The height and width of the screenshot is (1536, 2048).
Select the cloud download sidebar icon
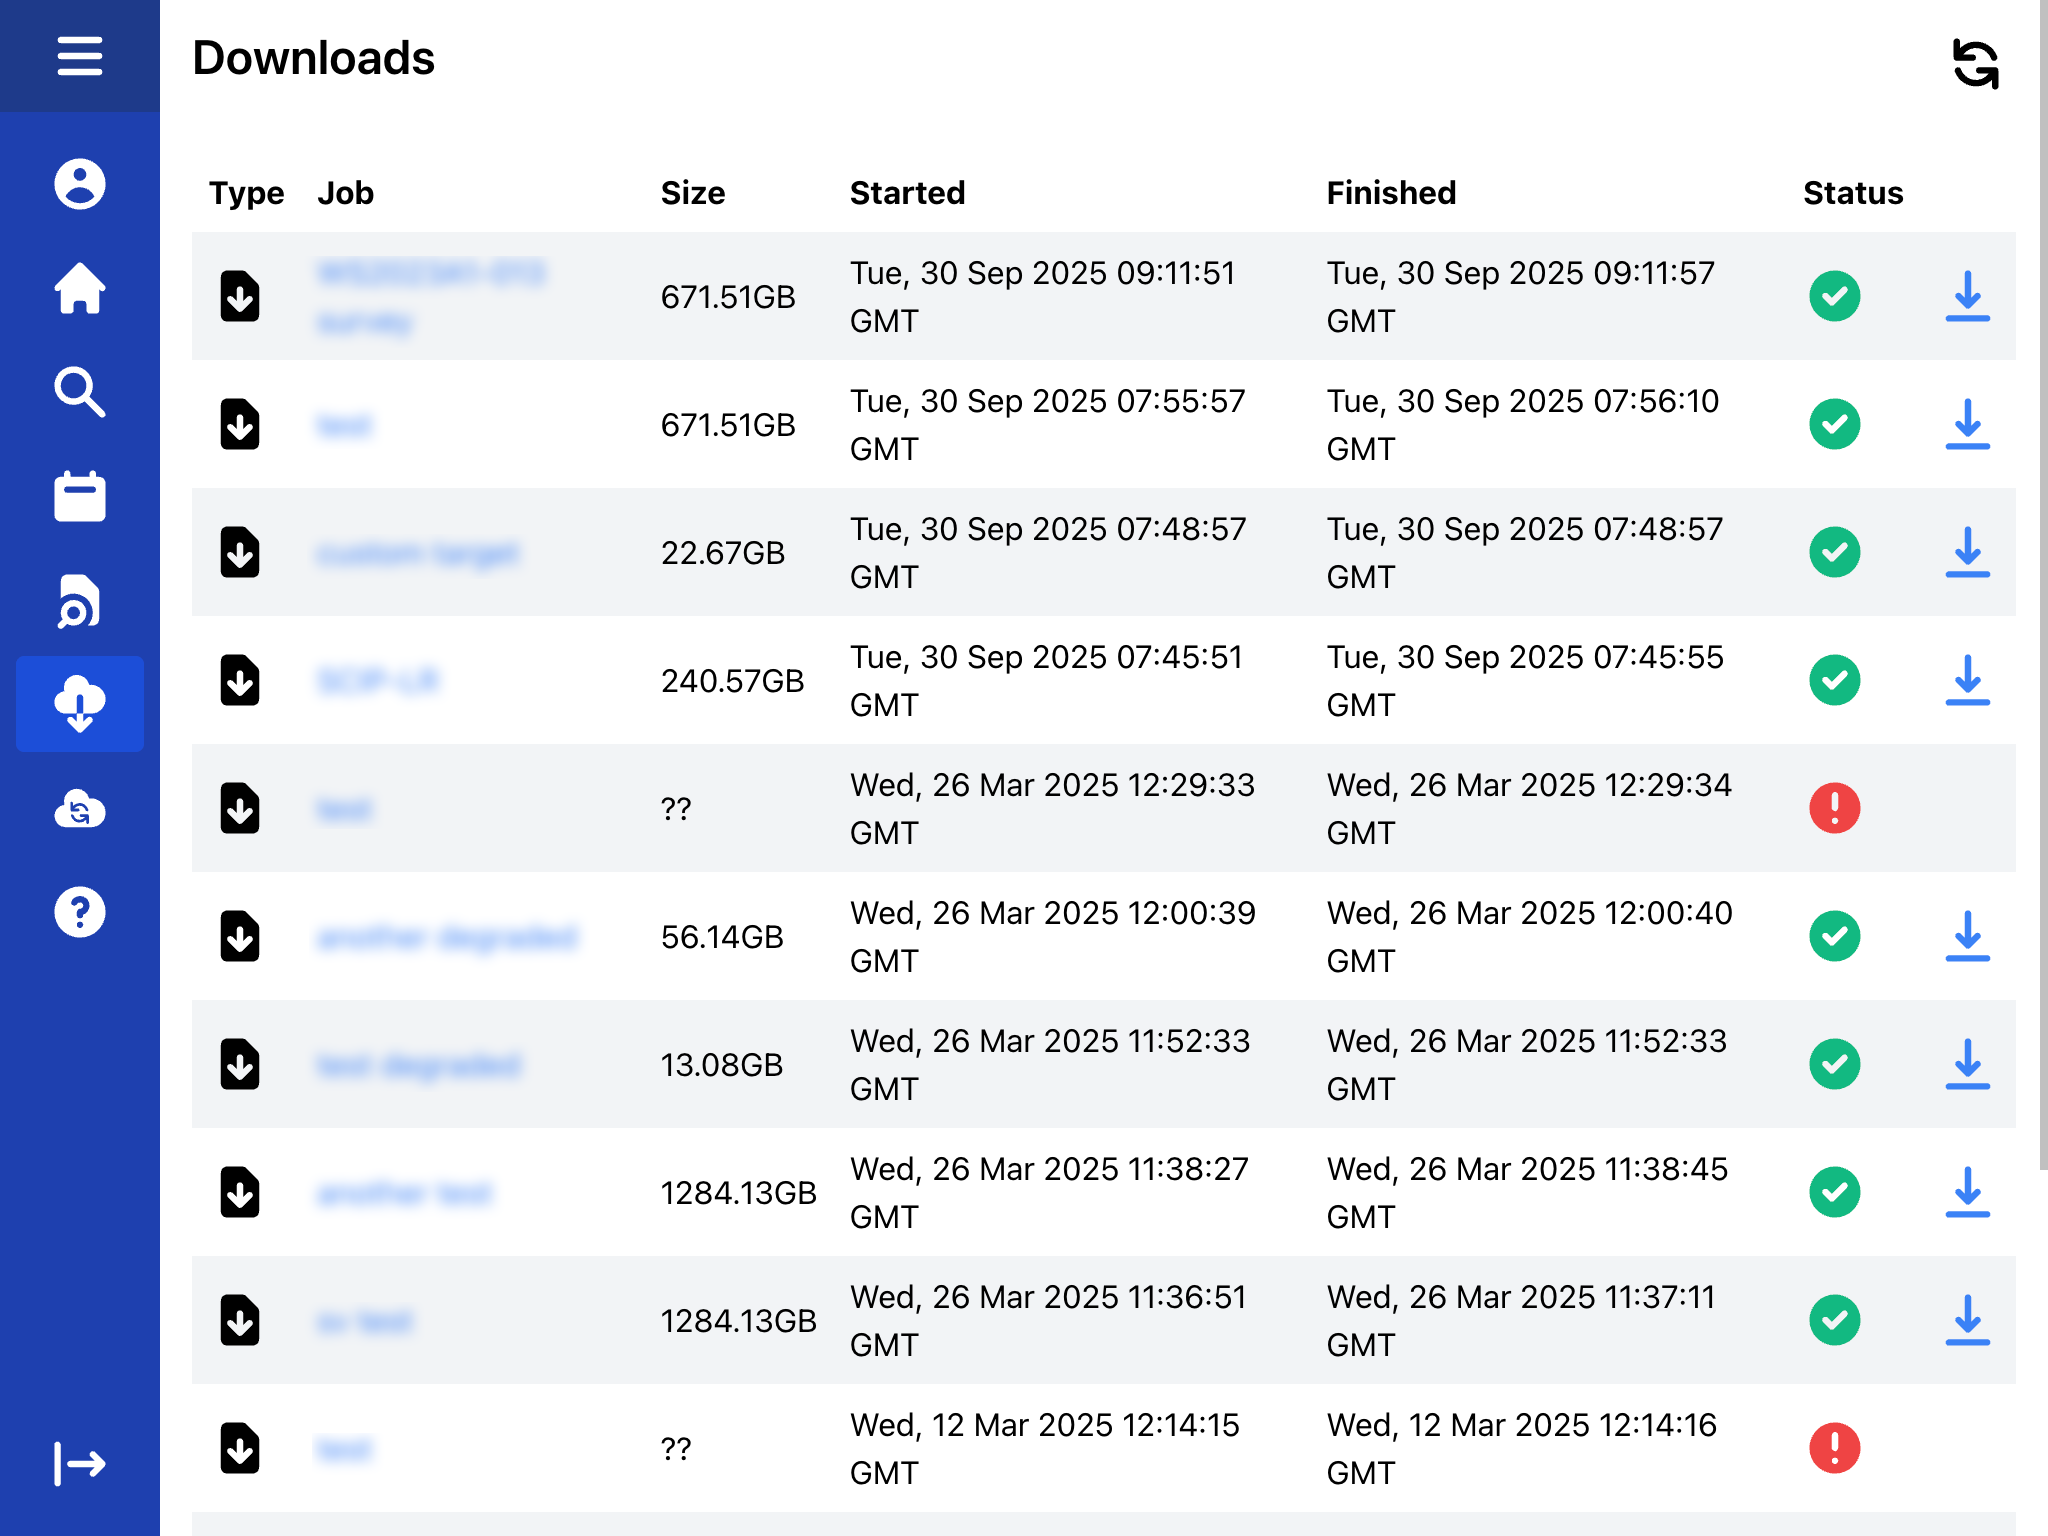79,704
